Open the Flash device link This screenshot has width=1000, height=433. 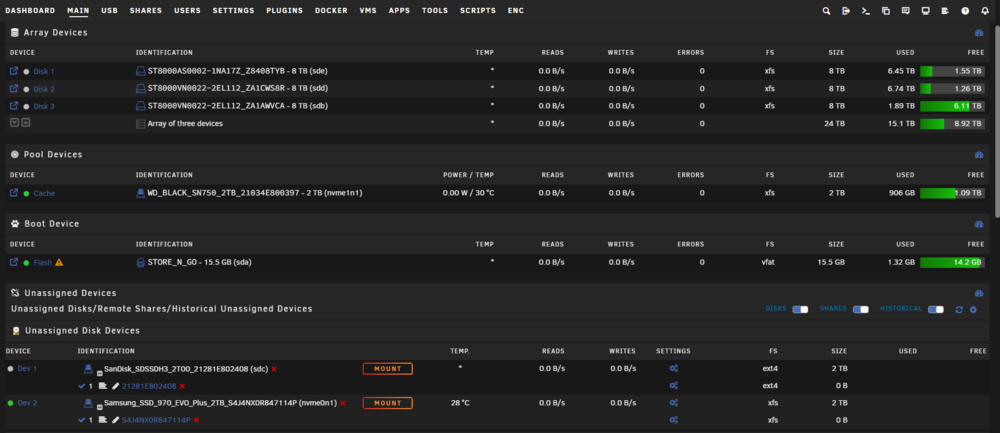[43, 263]
